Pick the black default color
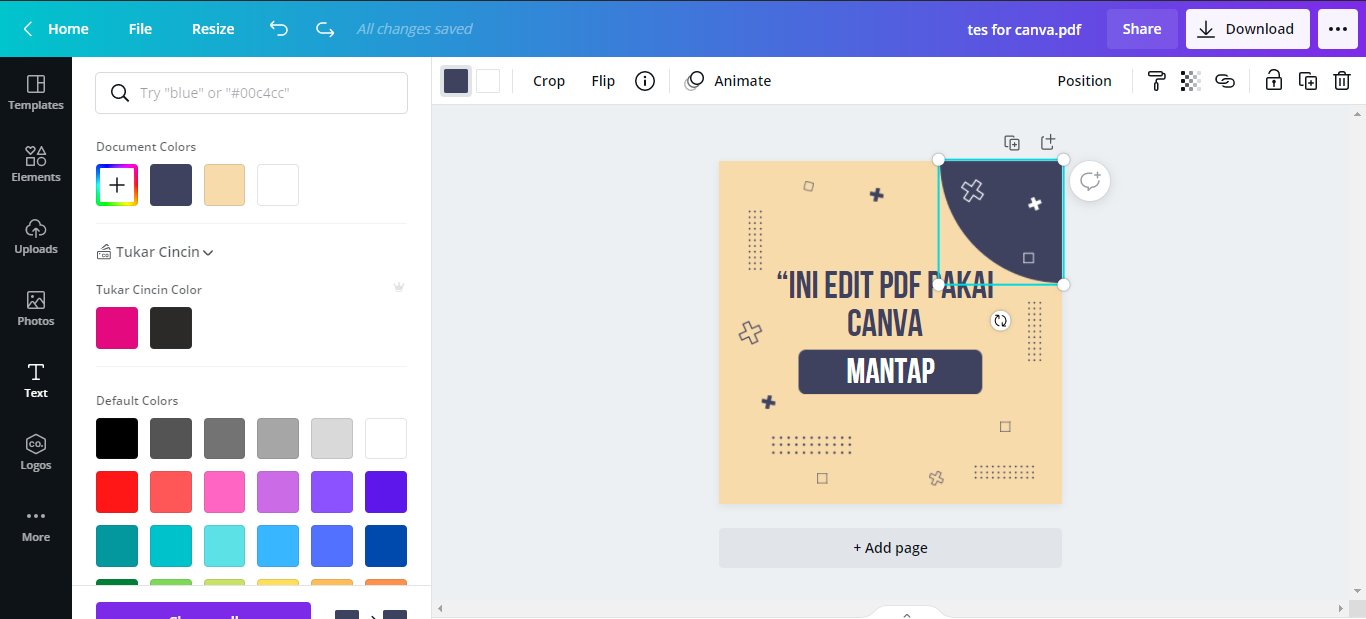Screen dimensions: 1366x619 117,438
